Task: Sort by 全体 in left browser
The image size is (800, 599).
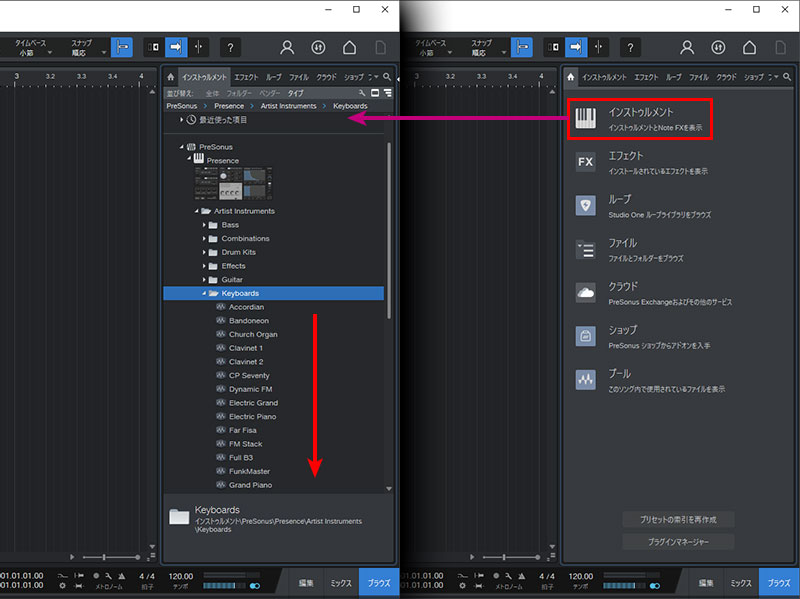Action: pos(212,93)
